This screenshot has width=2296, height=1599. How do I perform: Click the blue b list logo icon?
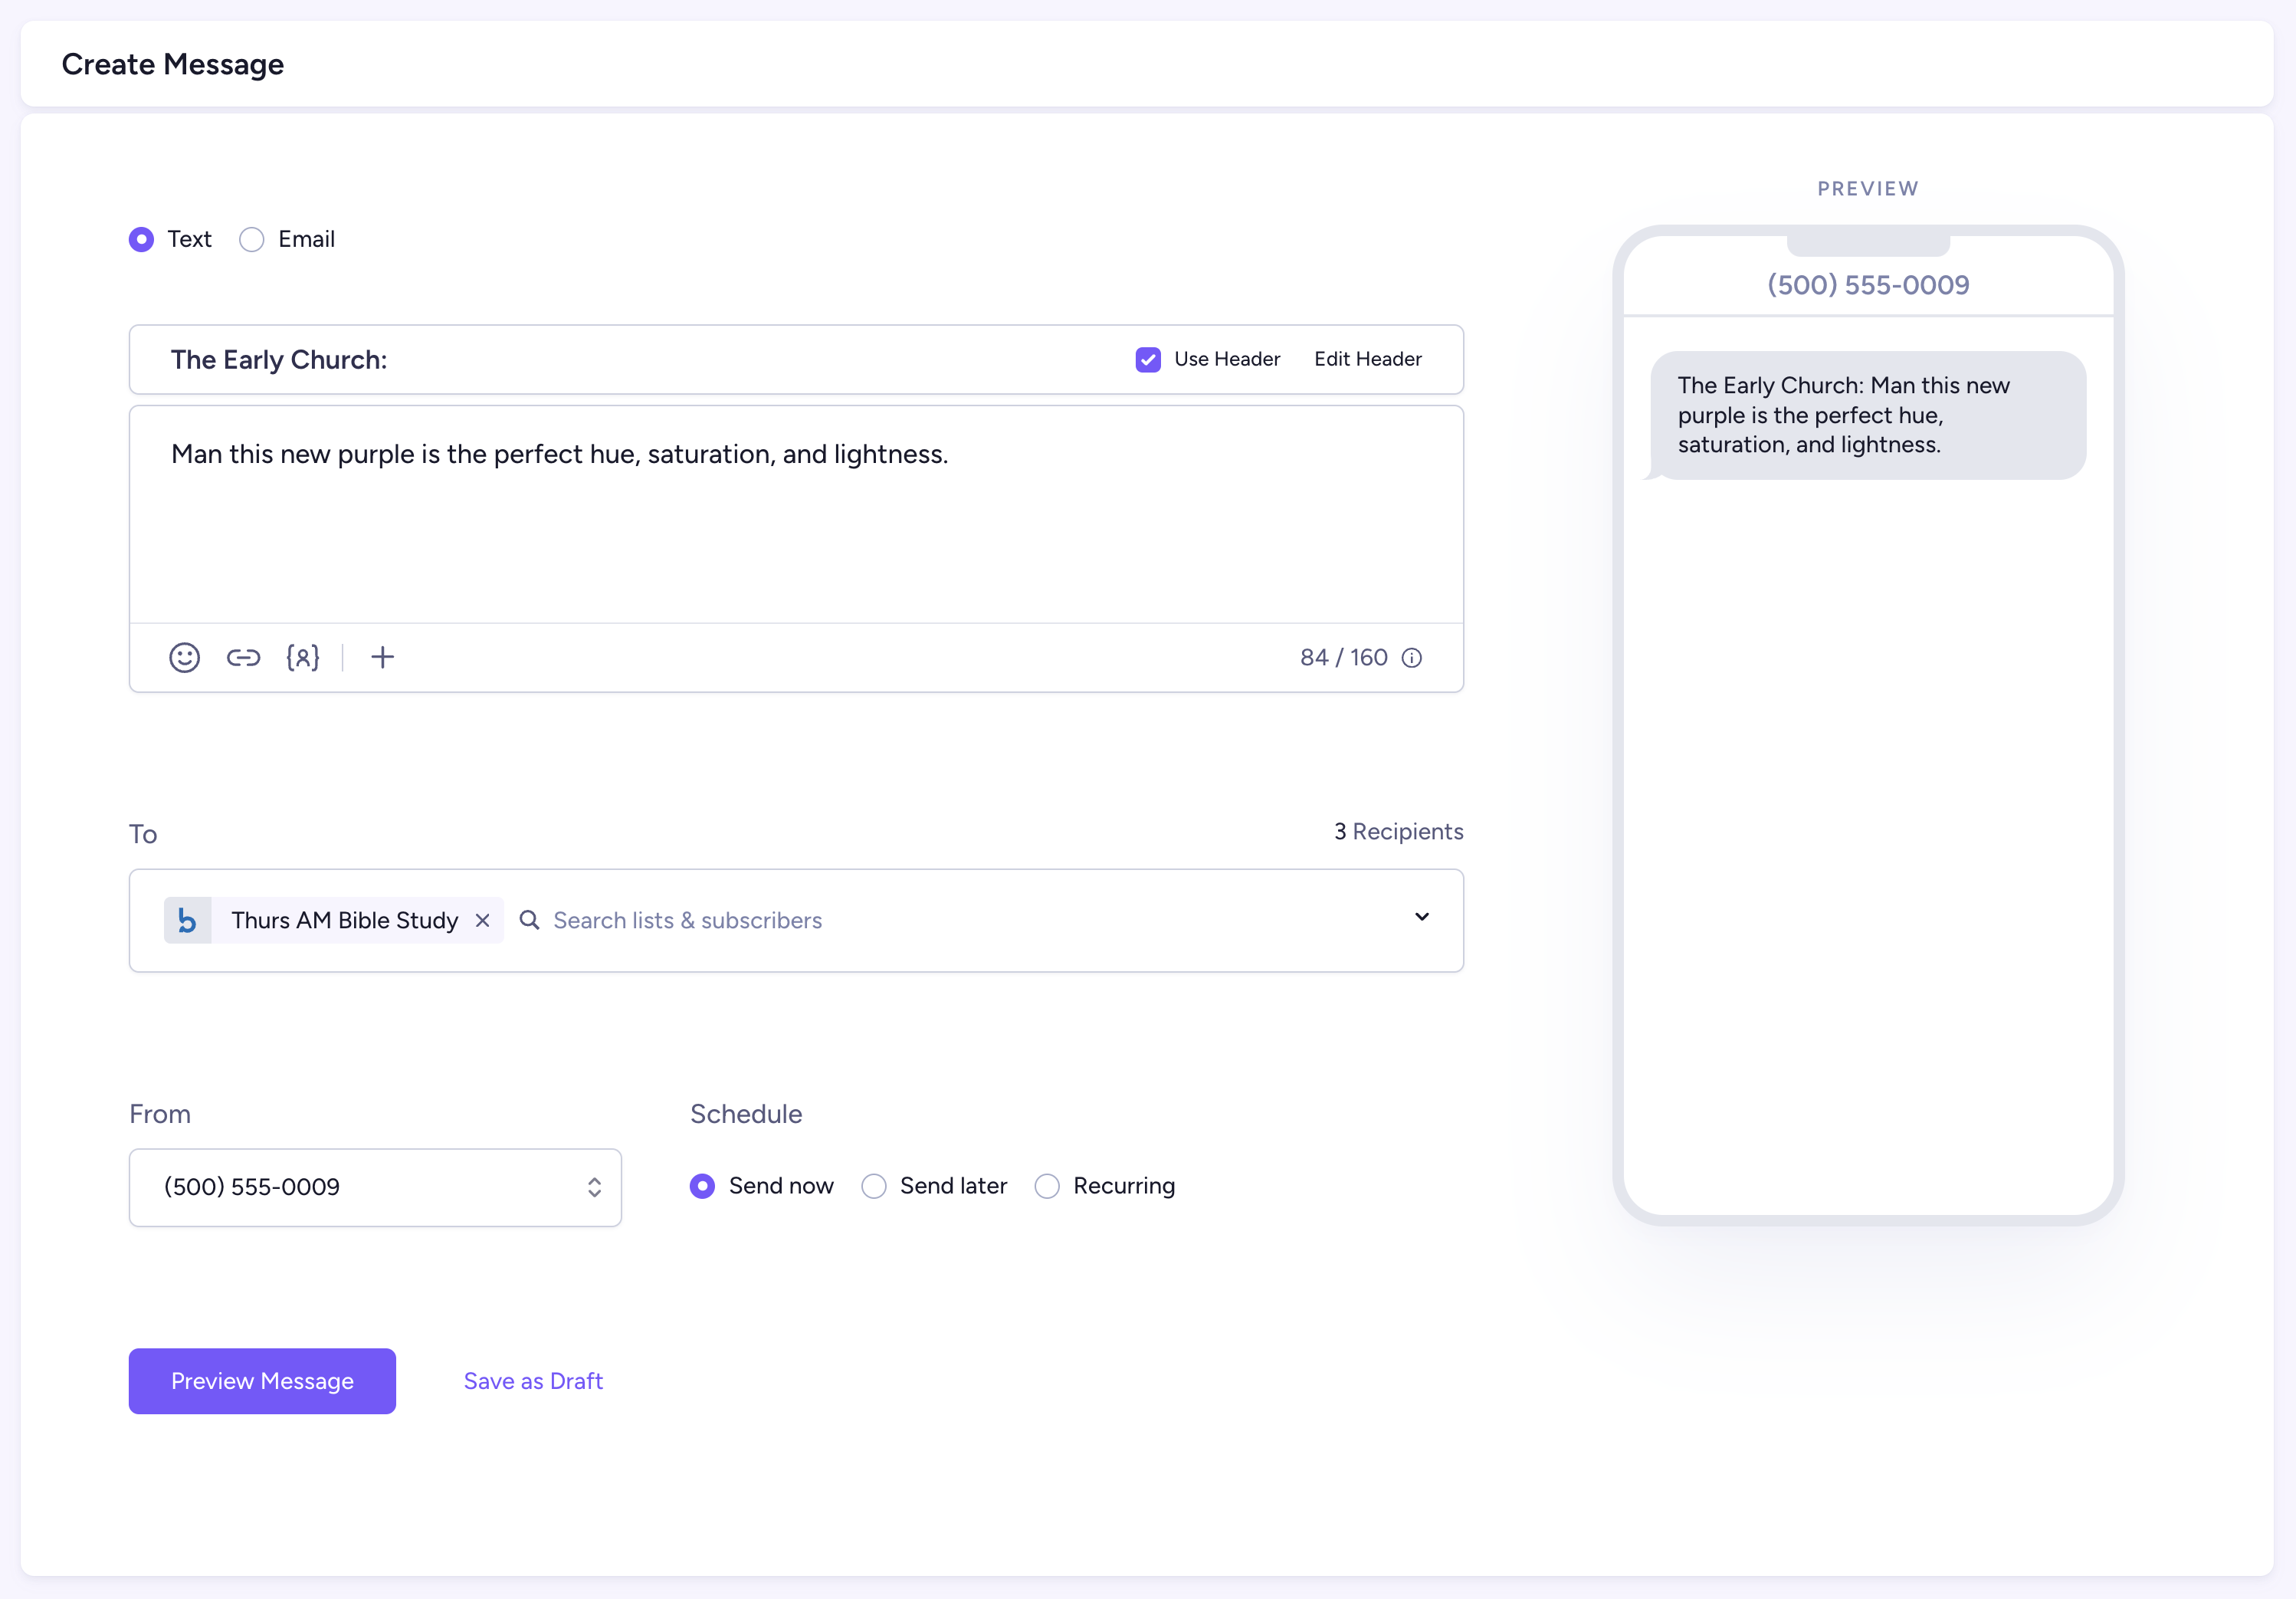click(x=187, y=920)
